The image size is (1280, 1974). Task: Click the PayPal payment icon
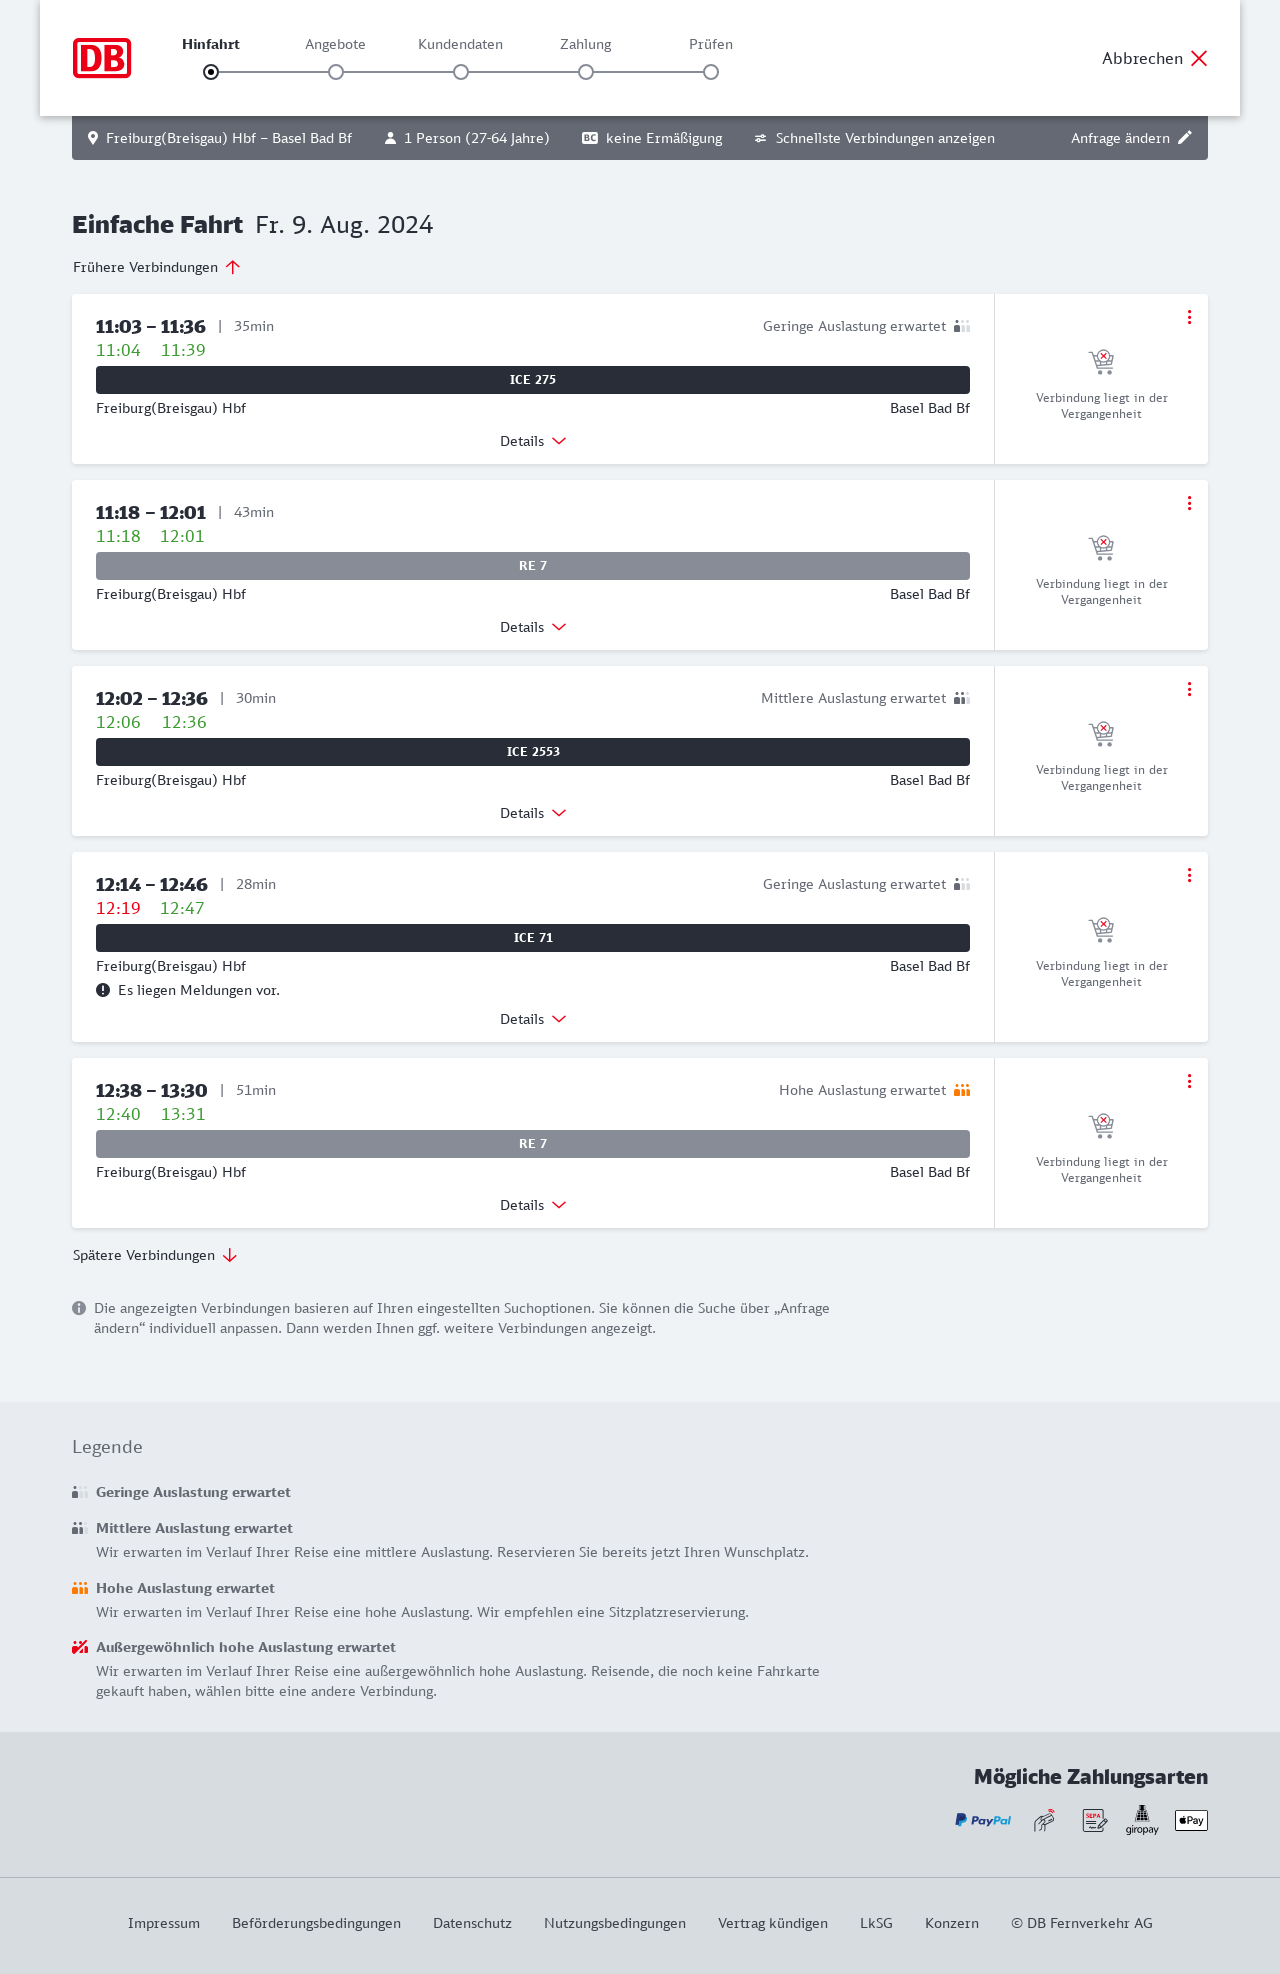983,1820
